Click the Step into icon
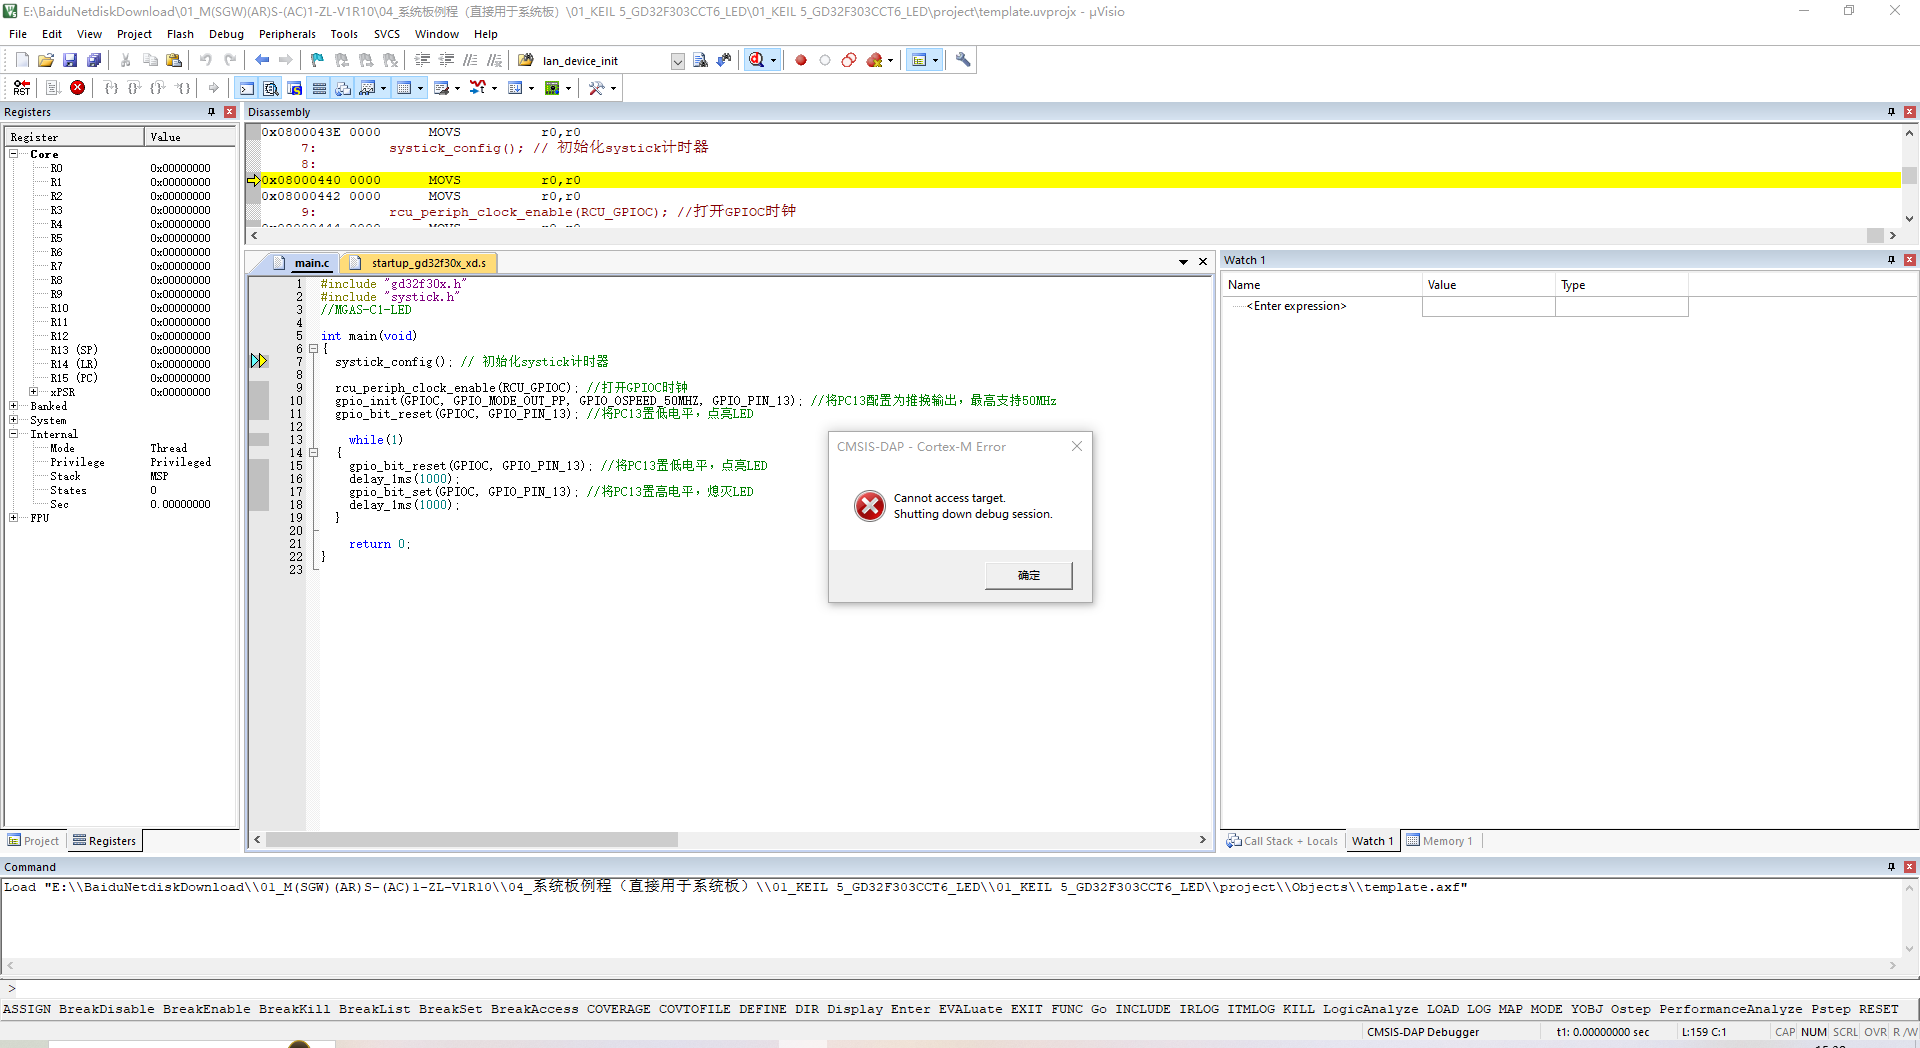The image size is (1920, 1048). pyautogui.click(x=111, y=88)
